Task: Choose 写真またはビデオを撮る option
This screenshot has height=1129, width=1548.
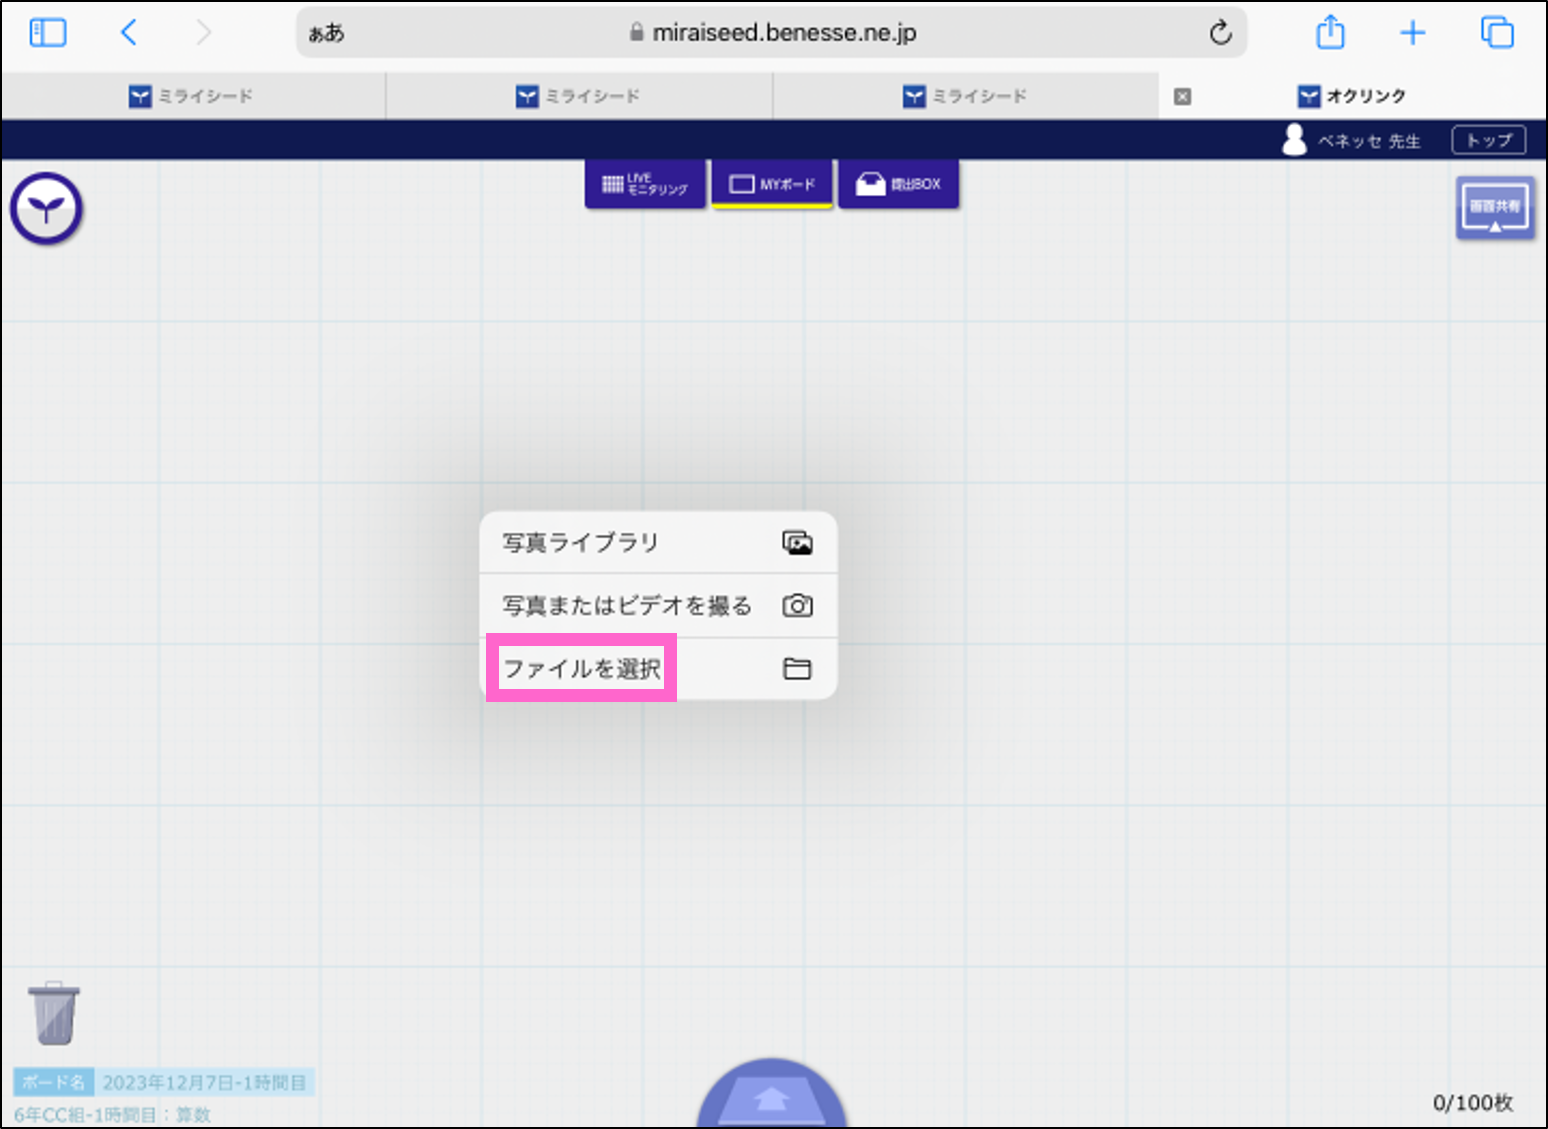Action: (x=658, y=606)
